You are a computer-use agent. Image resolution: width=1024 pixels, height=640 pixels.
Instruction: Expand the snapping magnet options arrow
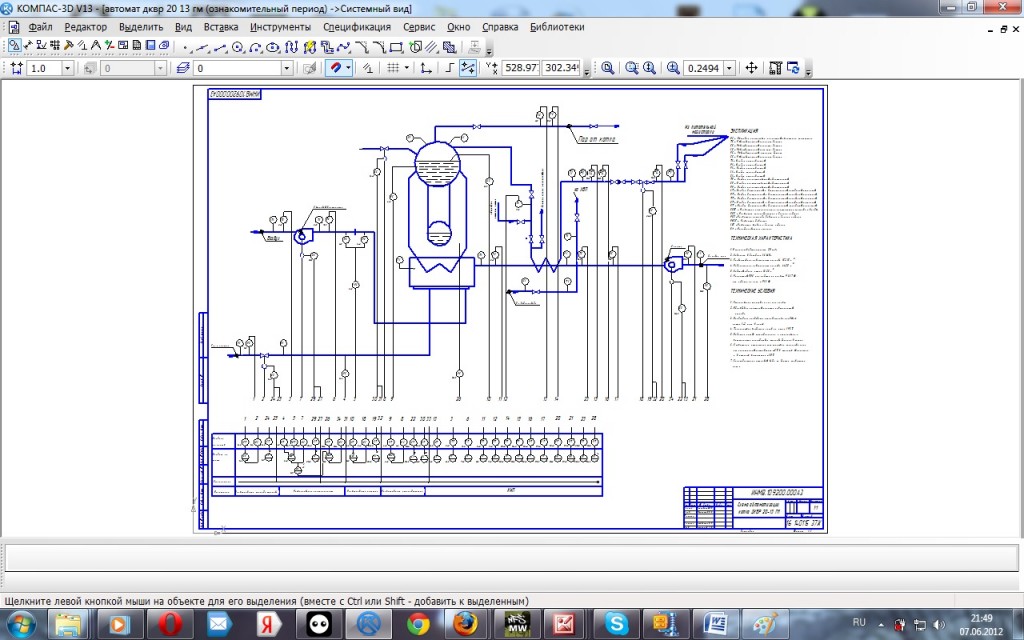point(348,68)
